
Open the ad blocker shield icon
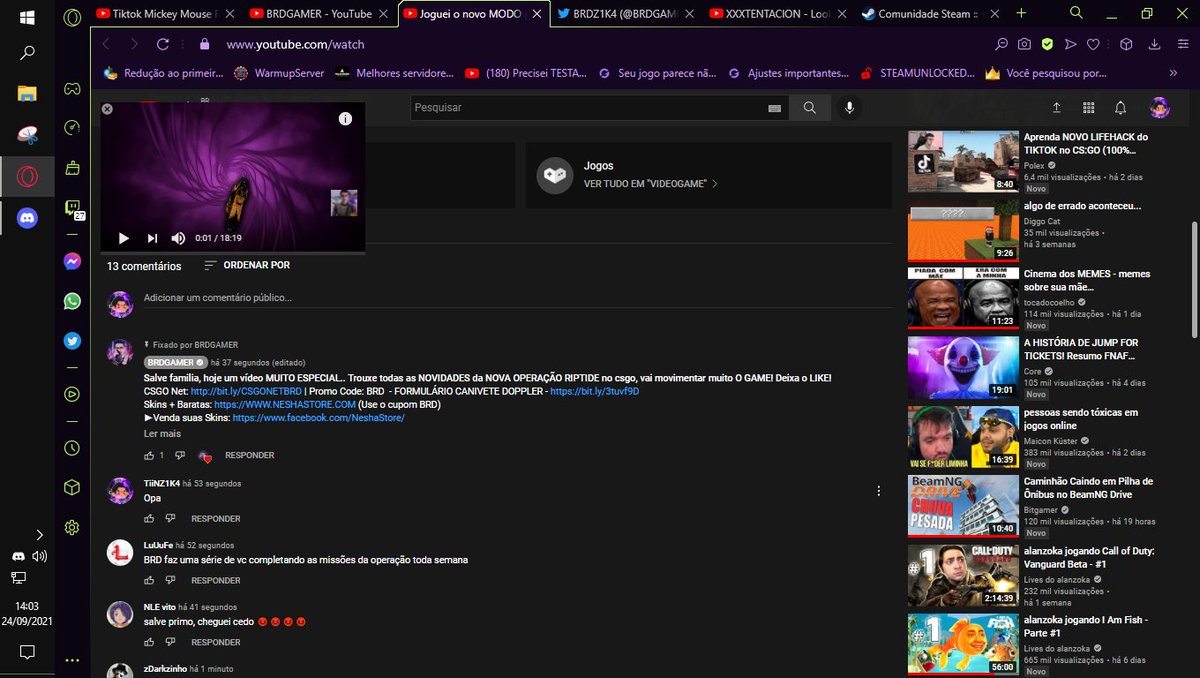click(x=1047, y=45)
